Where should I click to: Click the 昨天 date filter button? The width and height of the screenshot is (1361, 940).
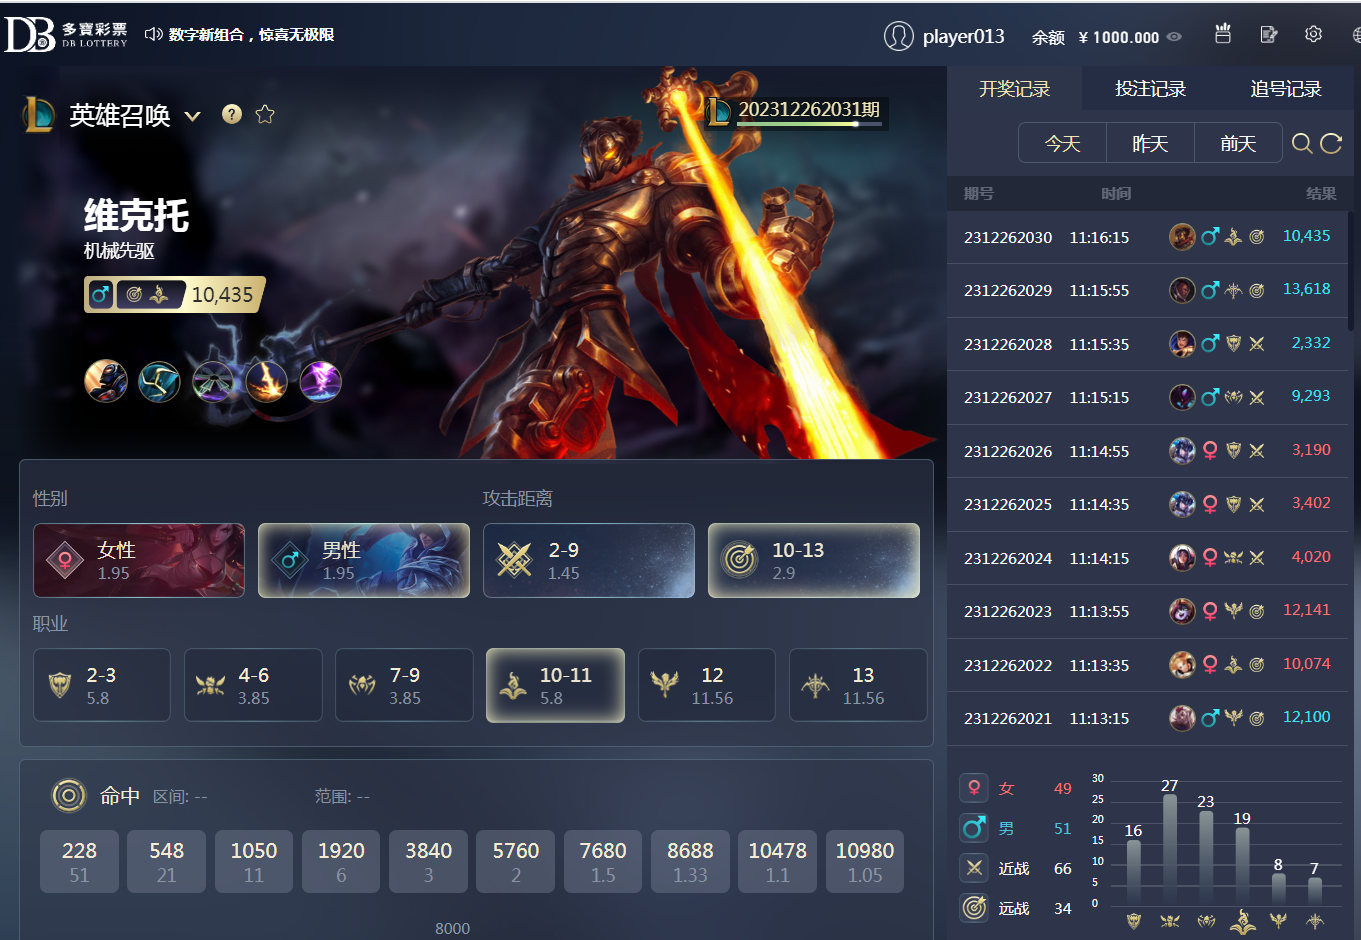click(x=1150, y=143)
